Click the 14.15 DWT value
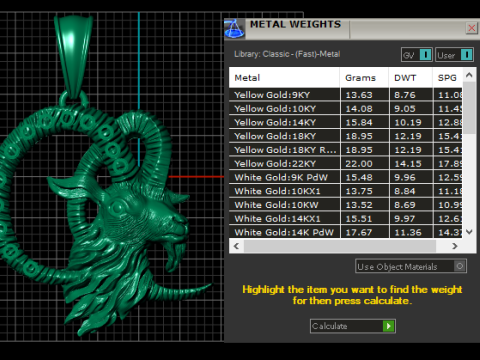Screen dimensions: 480x360 point(408,164)
